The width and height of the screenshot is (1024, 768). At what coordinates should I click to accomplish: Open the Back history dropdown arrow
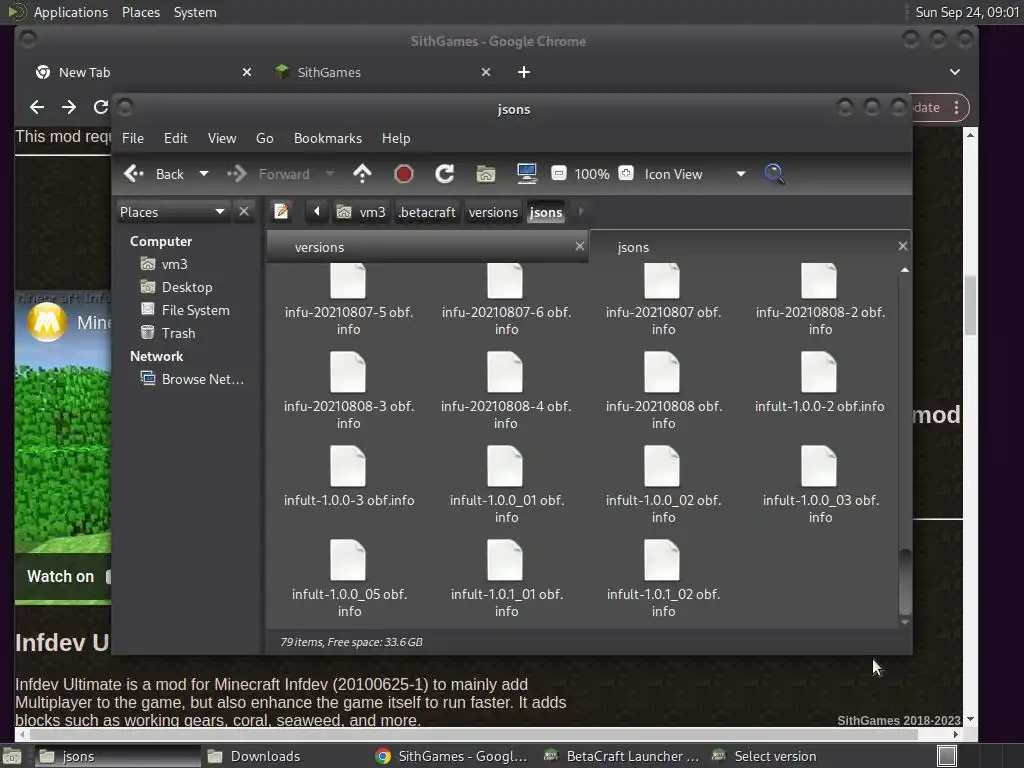pos(204,174)
